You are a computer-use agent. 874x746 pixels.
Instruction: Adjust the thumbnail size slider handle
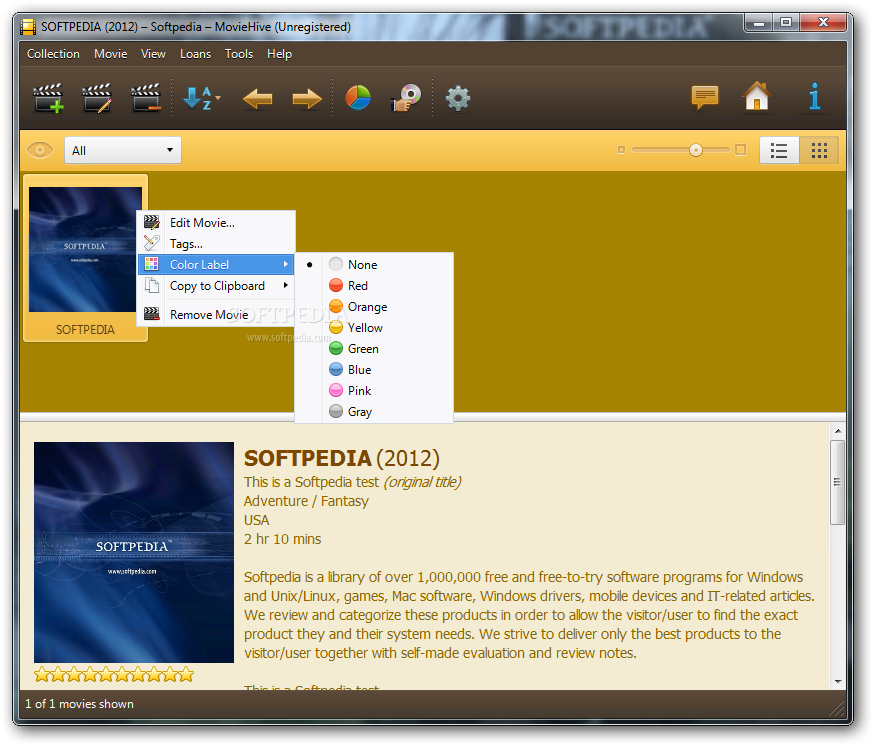pos(696,150)
